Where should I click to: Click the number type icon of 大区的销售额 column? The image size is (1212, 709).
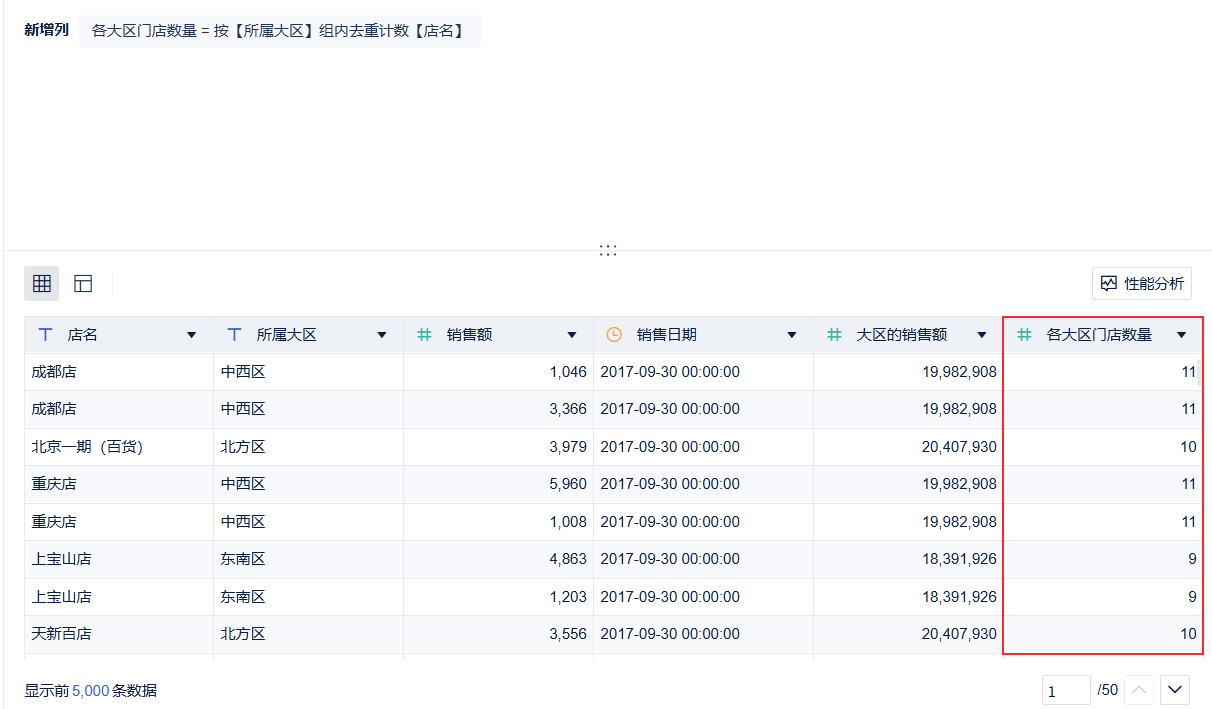pos(834,335)
